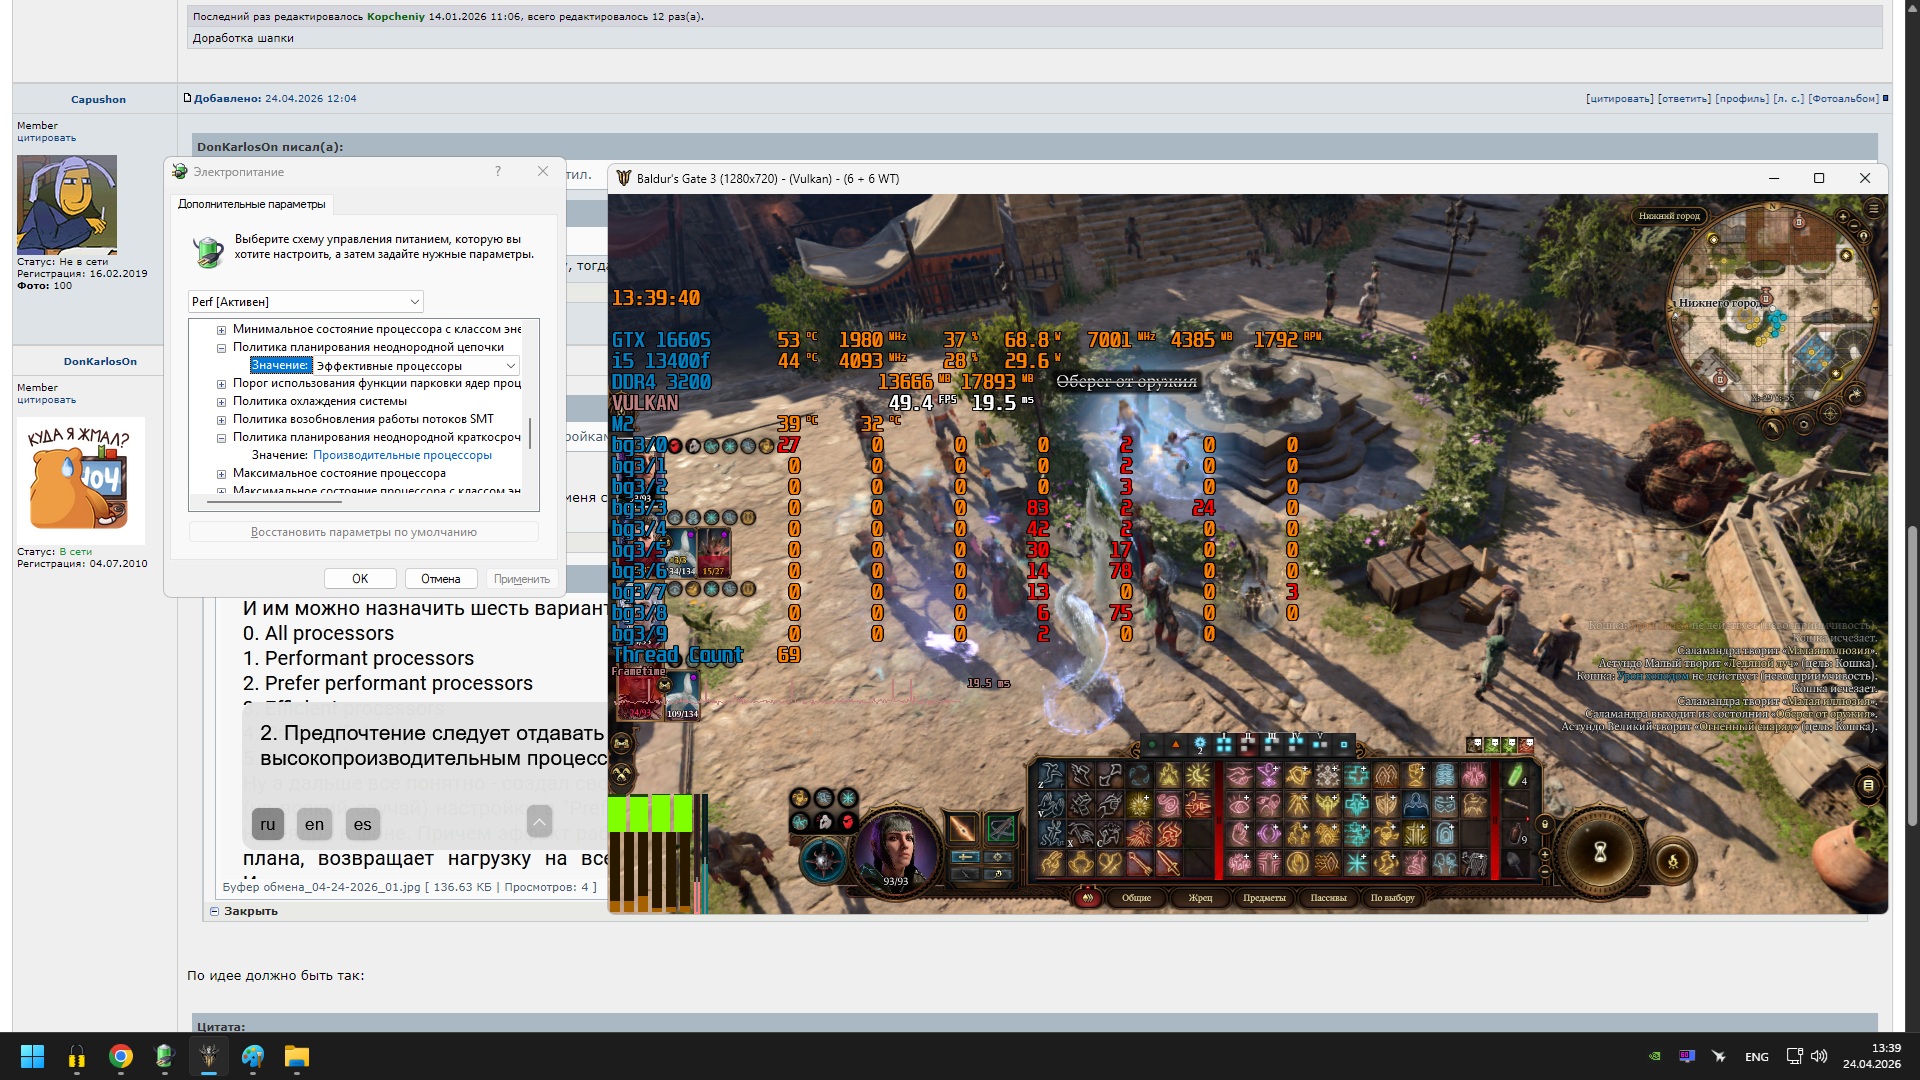Open the Perf [Активен] power plan dropdown
The width and height of the screenshot is (1920, 1080).
click(306, 302)
